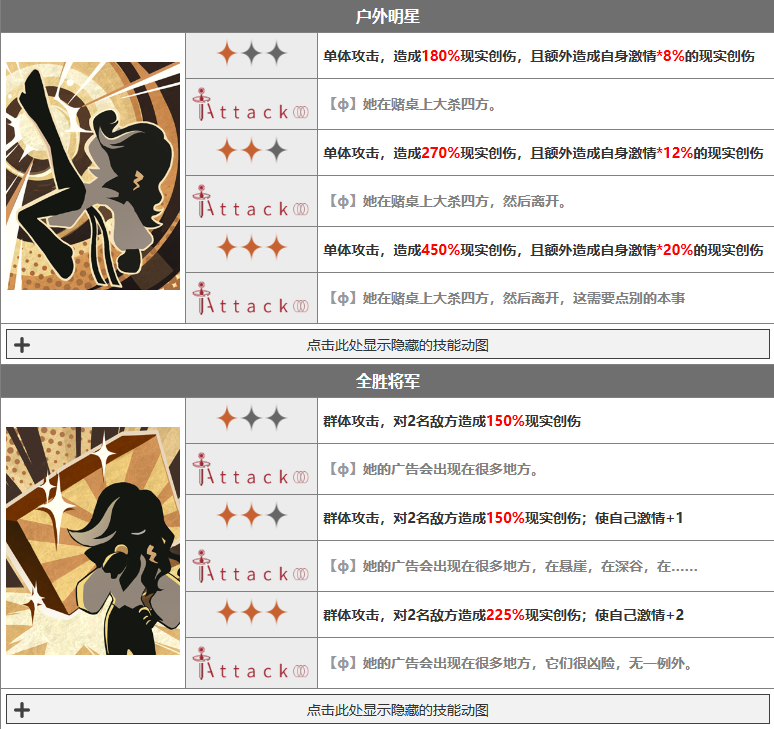The image size is (774, 729).
Task: Select the 270%现实创伤 skill description
Action: point(543,153)
